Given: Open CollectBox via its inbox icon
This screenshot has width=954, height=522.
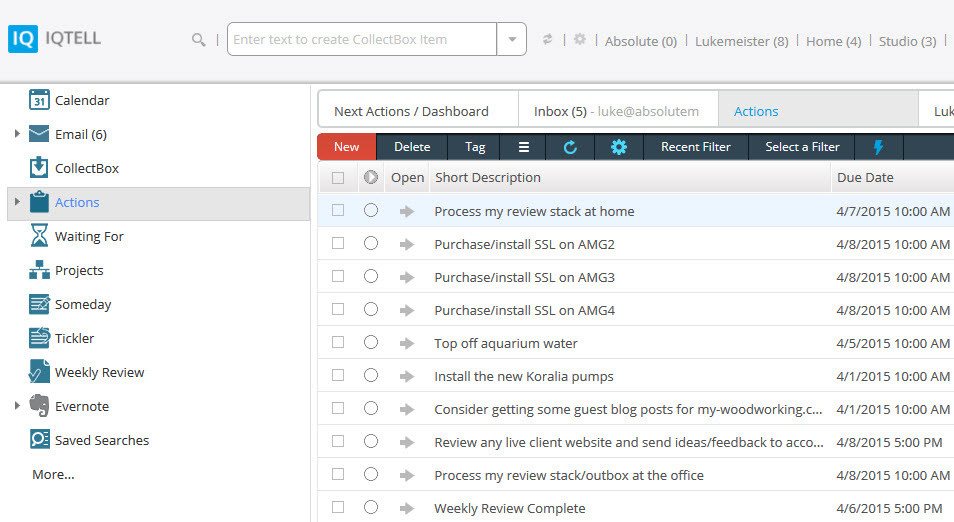Looking at the screenshot, I should point(39,168).
